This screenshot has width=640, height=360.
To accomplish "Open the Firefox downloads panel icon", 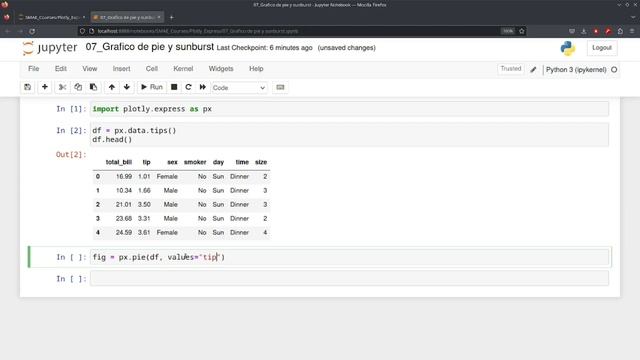I will pos(584,31).
